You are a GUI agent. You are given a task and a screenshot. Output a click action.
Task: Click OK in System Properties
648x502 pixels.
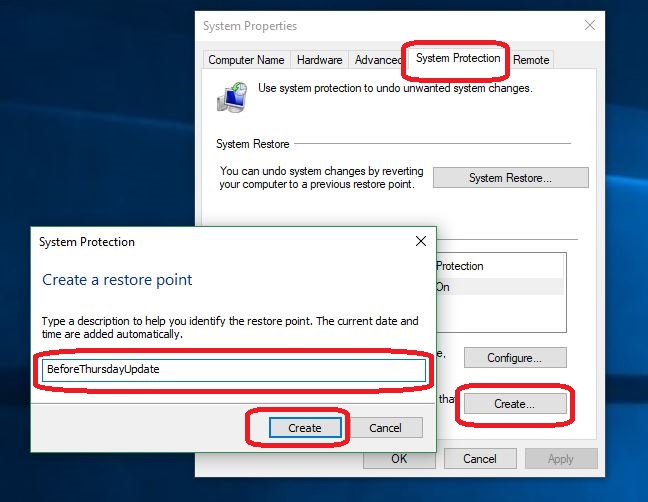(x=398, y=459)
